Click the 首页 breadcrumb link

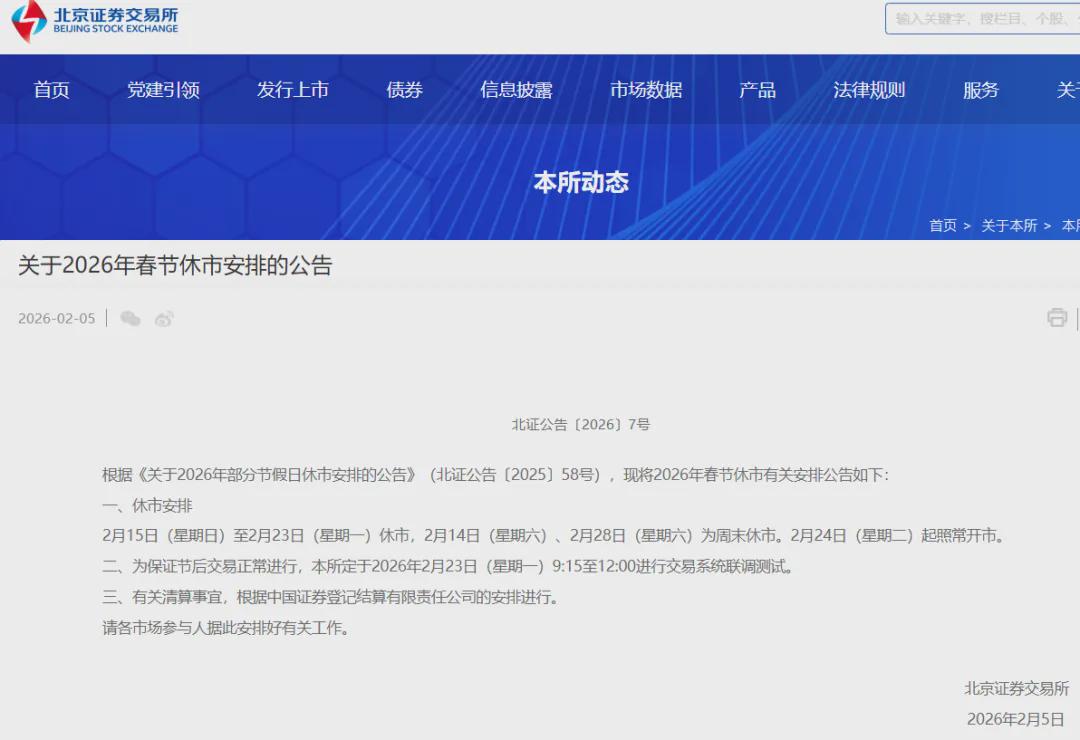pyautogui.click(x=942, y=226)
